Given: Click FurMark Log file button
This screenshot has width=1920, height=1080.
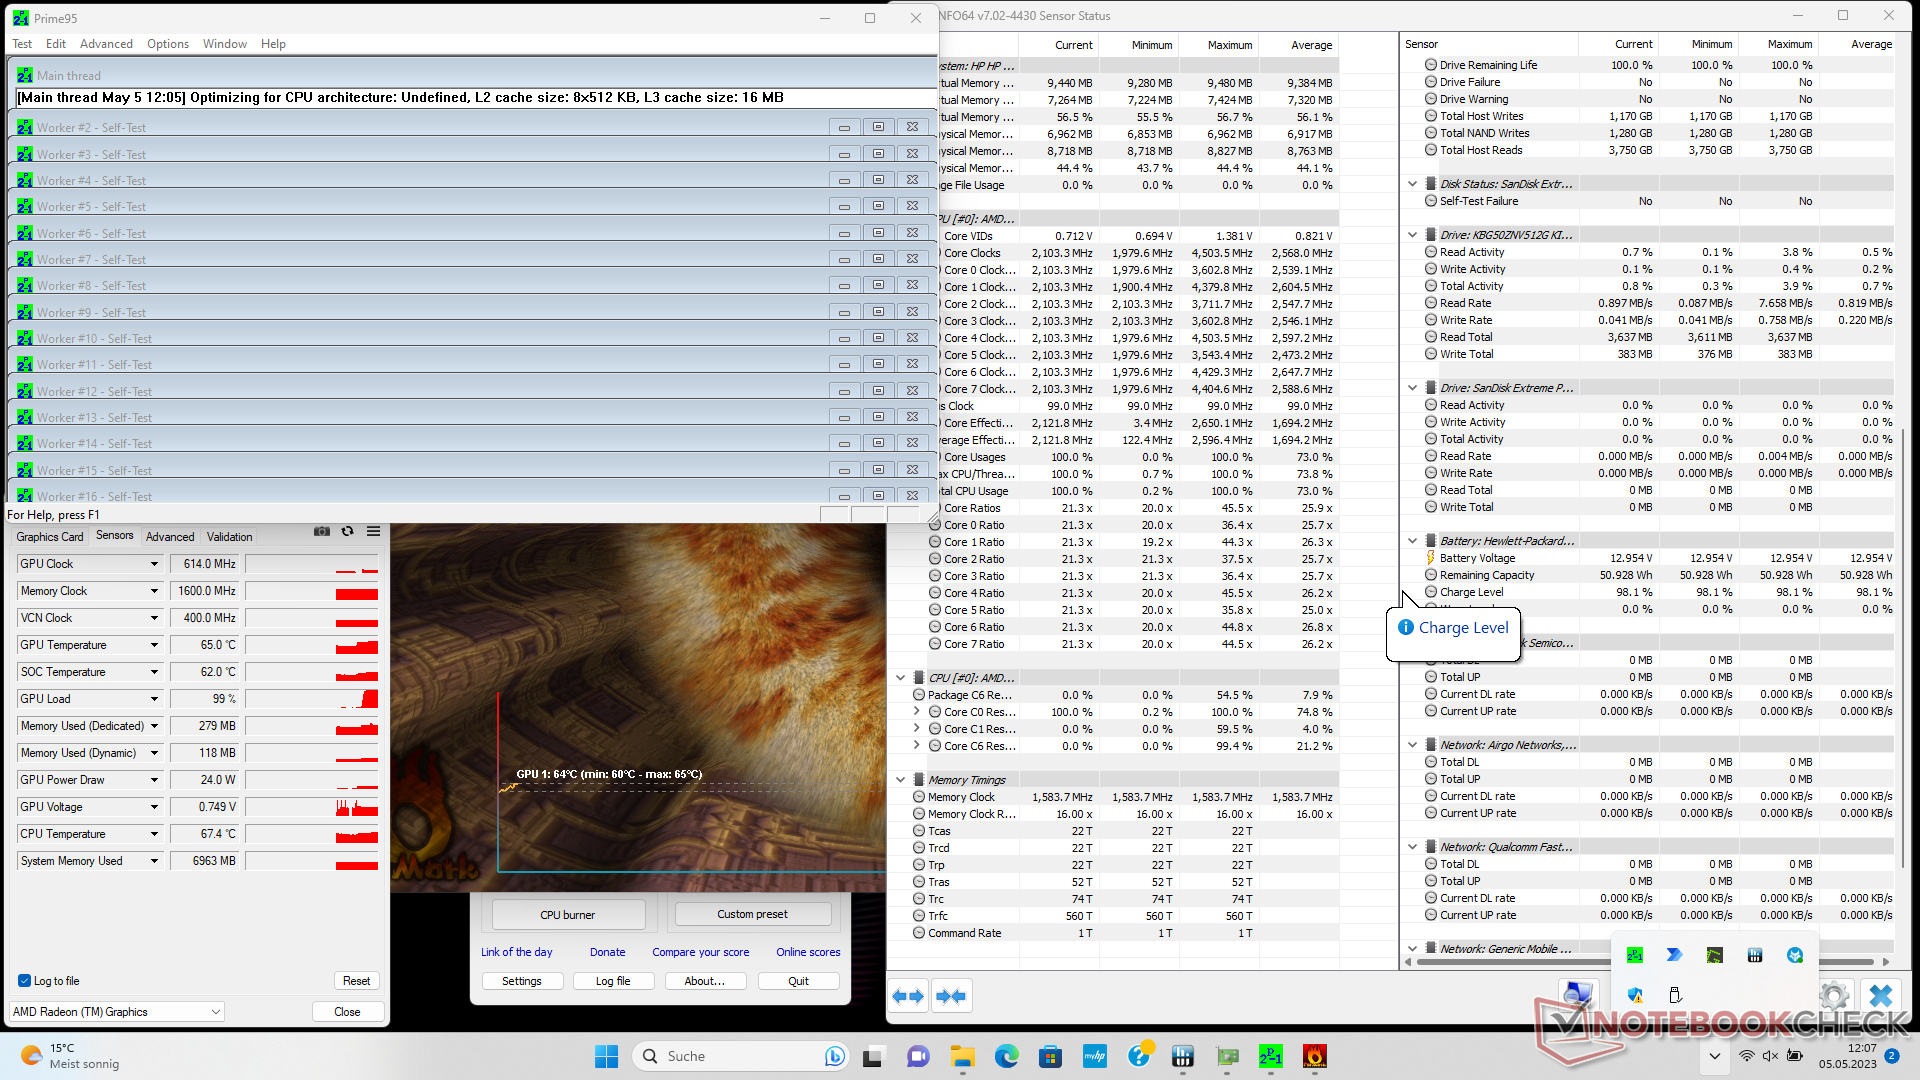Looking at the screenshot, I should (x=613, y=981).
